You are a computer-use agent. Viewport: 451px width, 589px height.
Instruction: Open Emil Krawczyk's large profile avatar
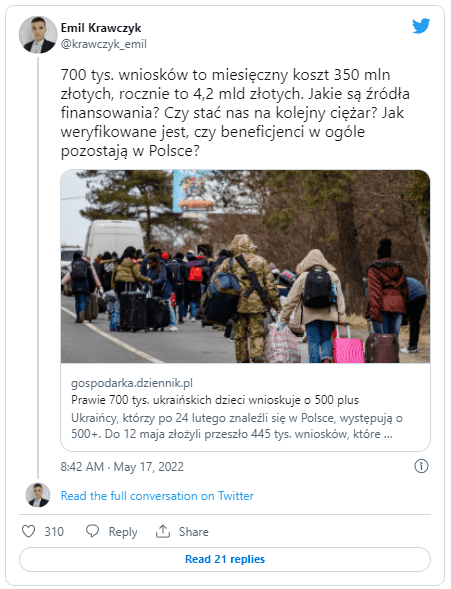tap(38, 35)
